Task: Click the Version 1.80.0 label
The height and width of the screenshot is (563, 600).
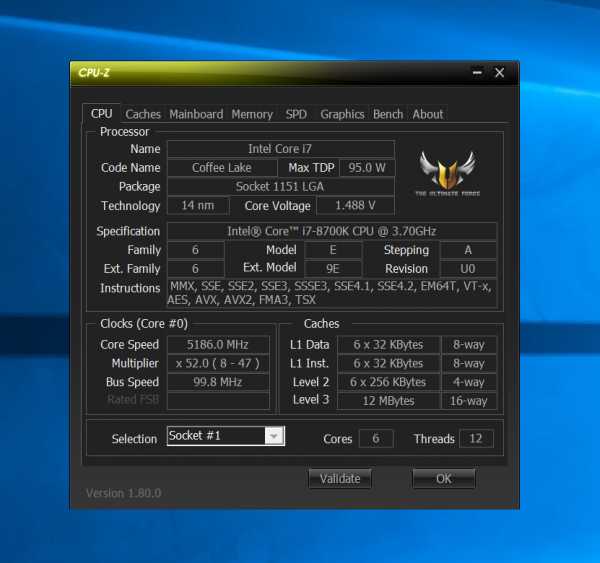Action: pyautogui.click(x=123, y=493)
